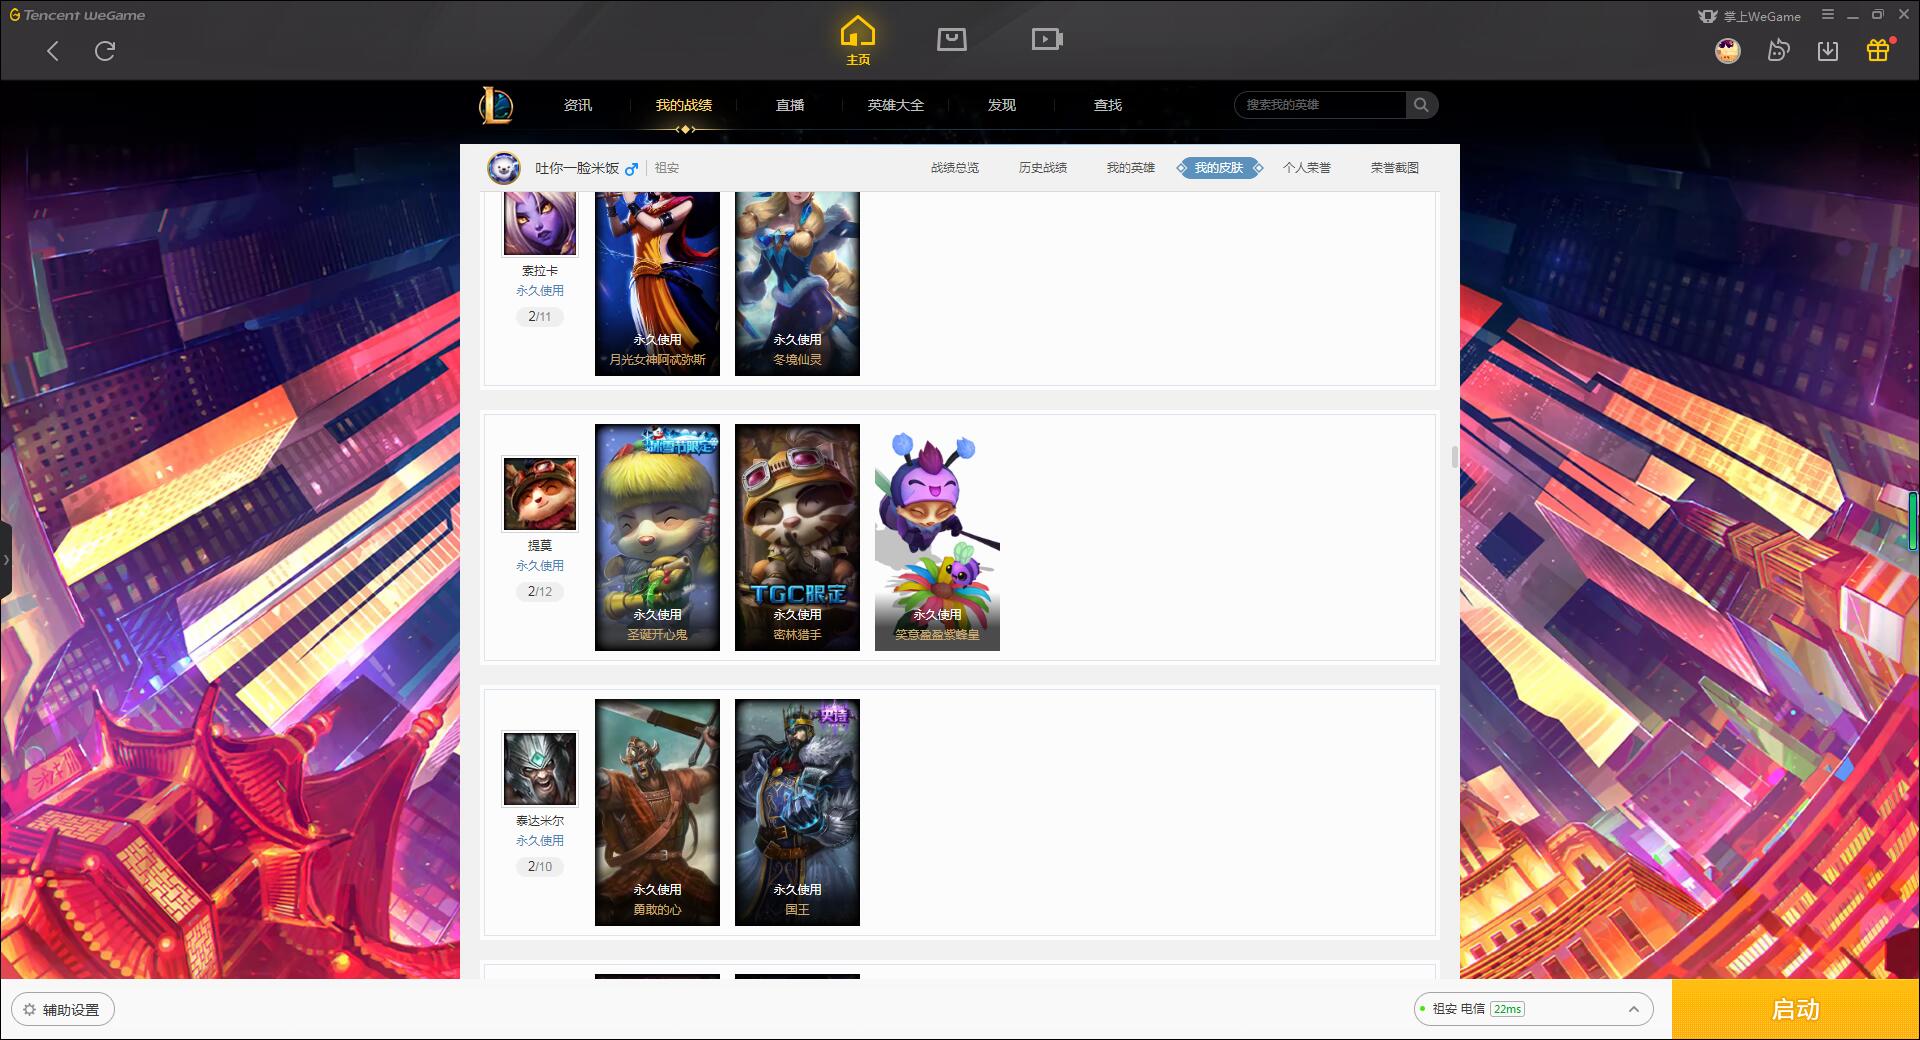The width and height of the screenshot is (1920, 1040).
Task: Open the 资讯 tab
Action: [x=577, y=105]
